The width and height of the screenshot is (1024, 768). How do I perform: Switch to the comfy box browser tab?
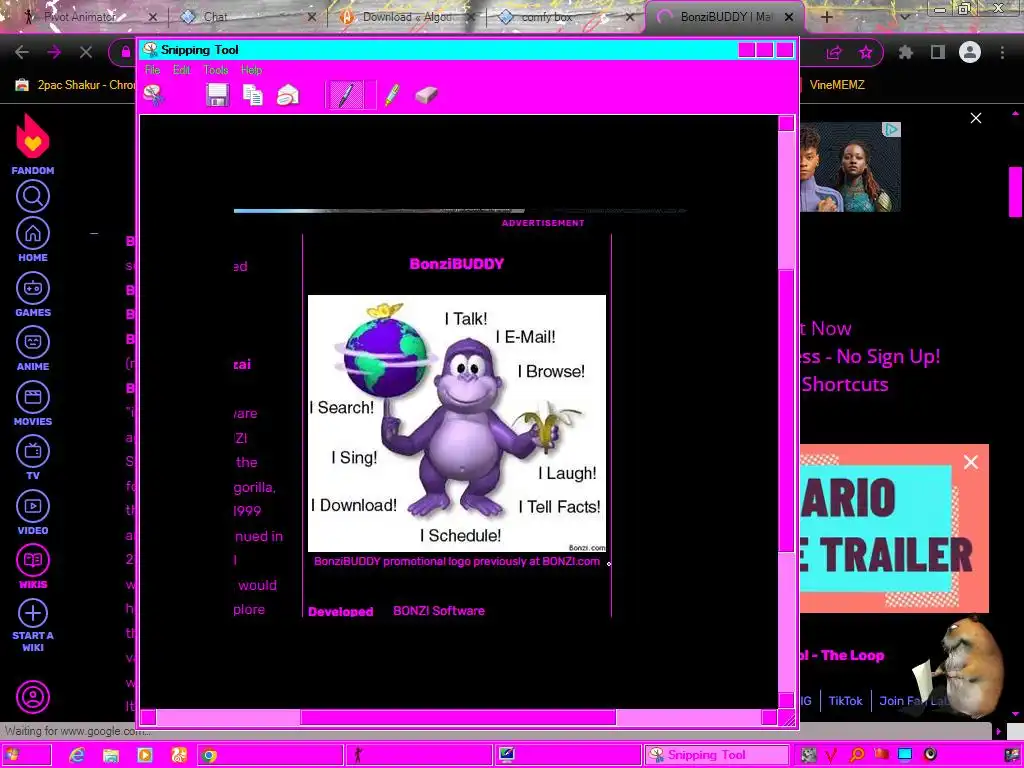(566, 17)
